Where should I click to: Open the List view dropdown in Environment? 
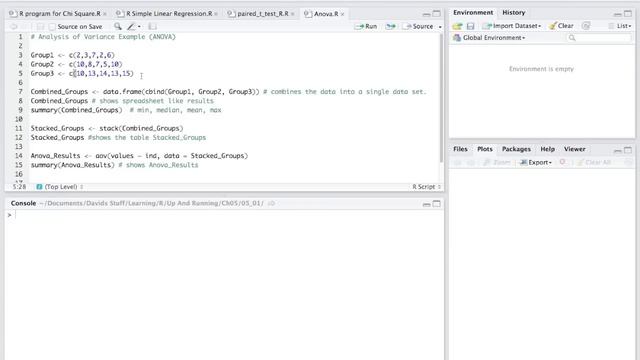(x=620, y=26)
